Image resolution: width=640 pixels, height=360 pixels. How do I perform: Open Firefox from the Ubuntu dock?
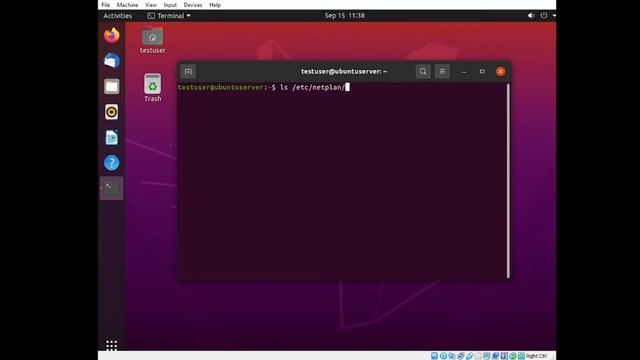pos(111,35)
